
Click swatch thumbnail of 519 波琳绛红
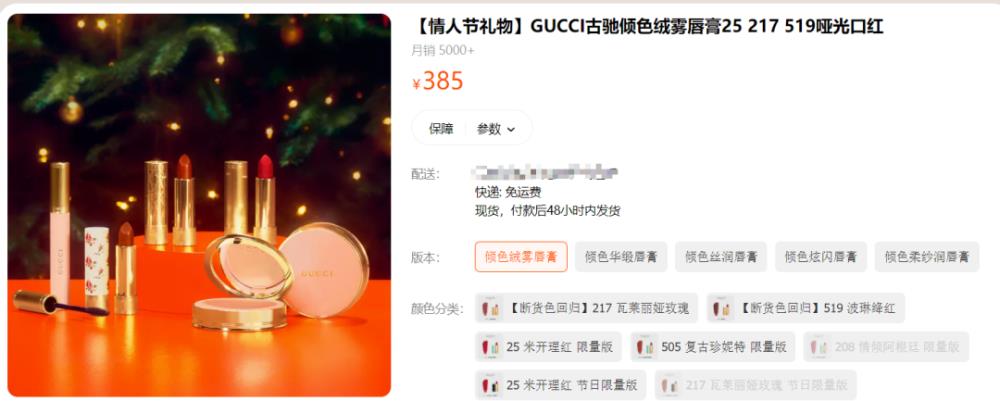pyautogui.click(x=723, y=309)
